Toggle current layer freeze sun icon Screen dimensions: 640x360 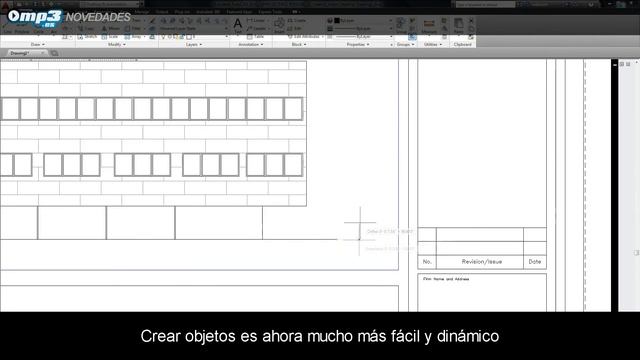click(169, 37)
